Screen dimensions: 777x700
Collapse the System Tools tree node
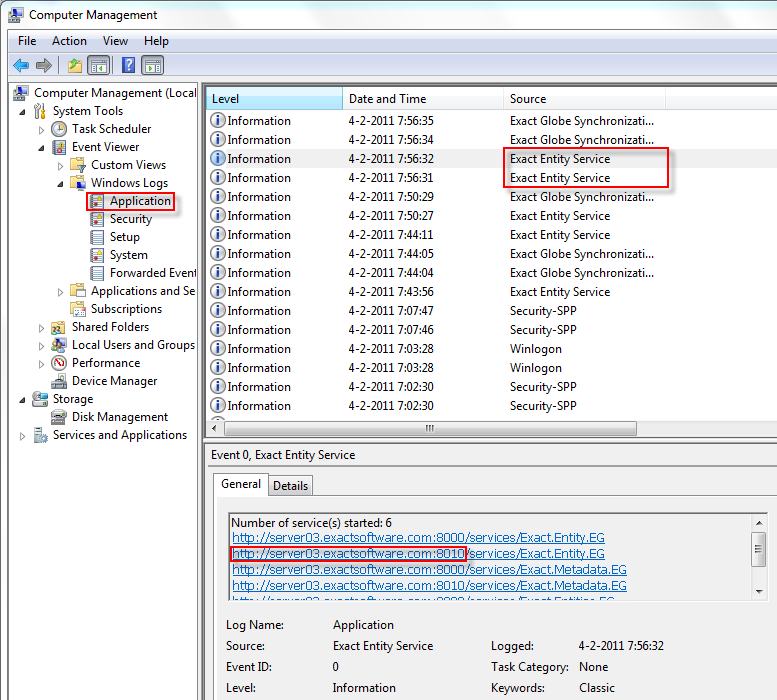[23, 112]
